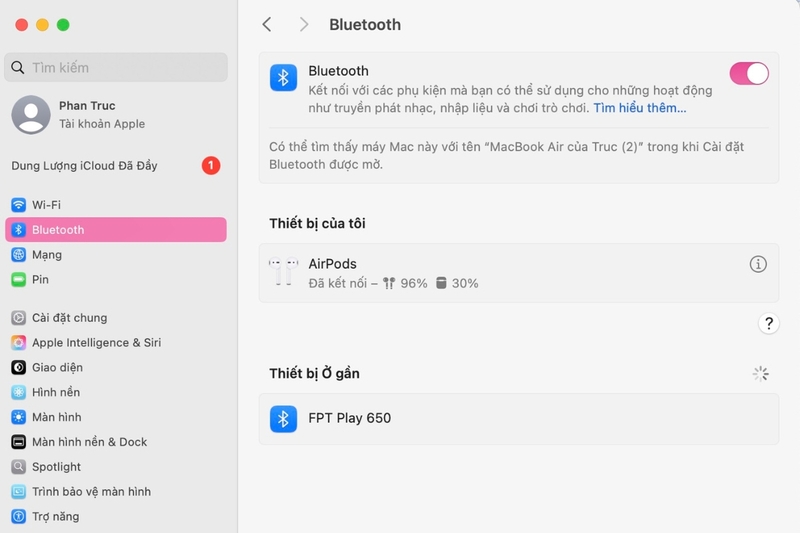Toggle the Bluetooth switch off

(748, 73)
